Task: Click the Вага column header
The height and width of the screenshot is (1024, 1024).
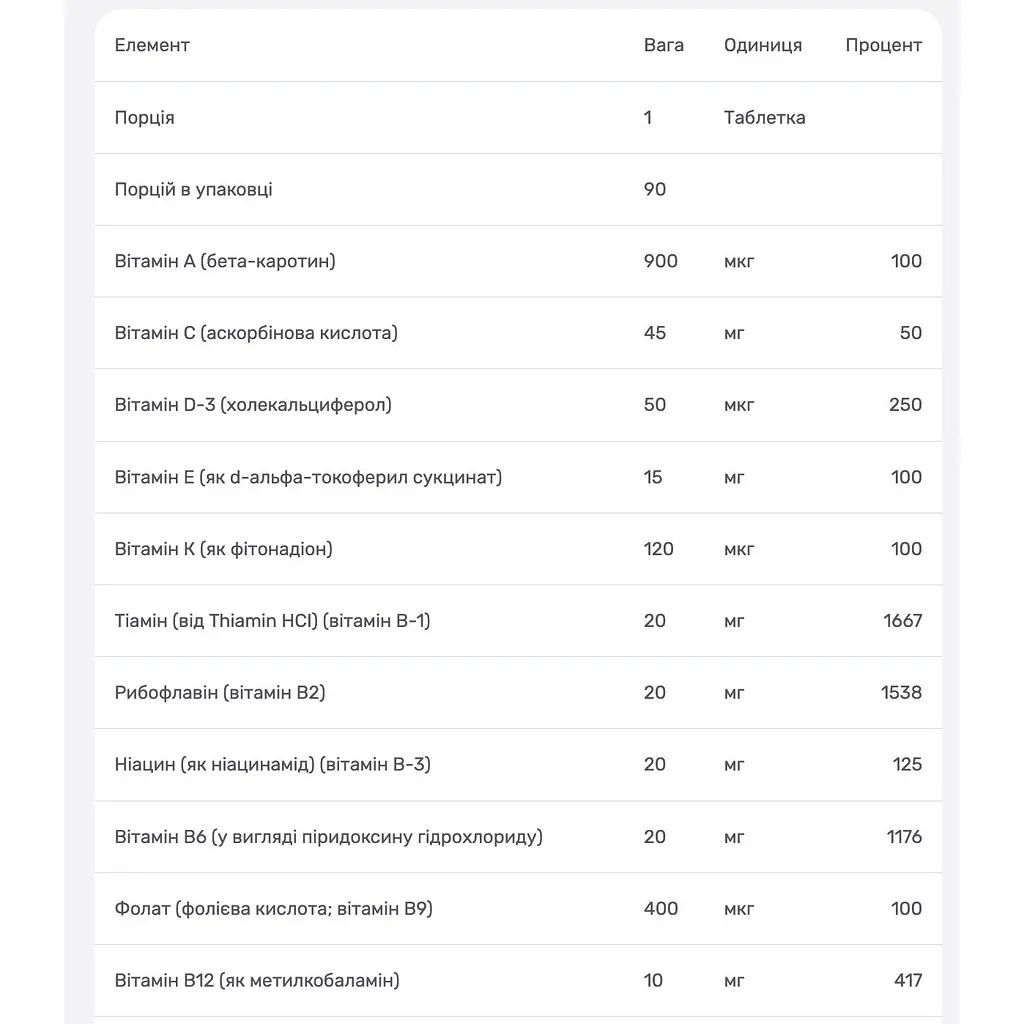Action: coord(664,45)
